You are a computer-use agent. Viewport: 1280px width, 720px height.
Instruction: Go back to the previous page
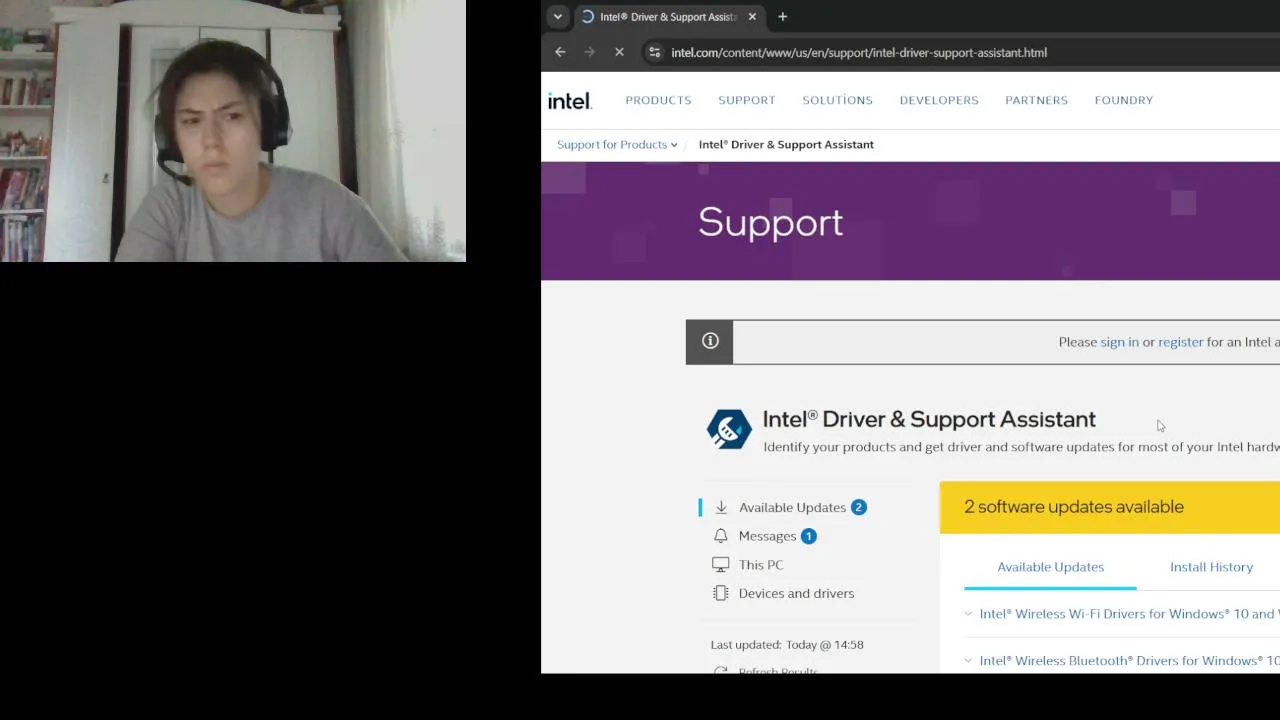560,52
